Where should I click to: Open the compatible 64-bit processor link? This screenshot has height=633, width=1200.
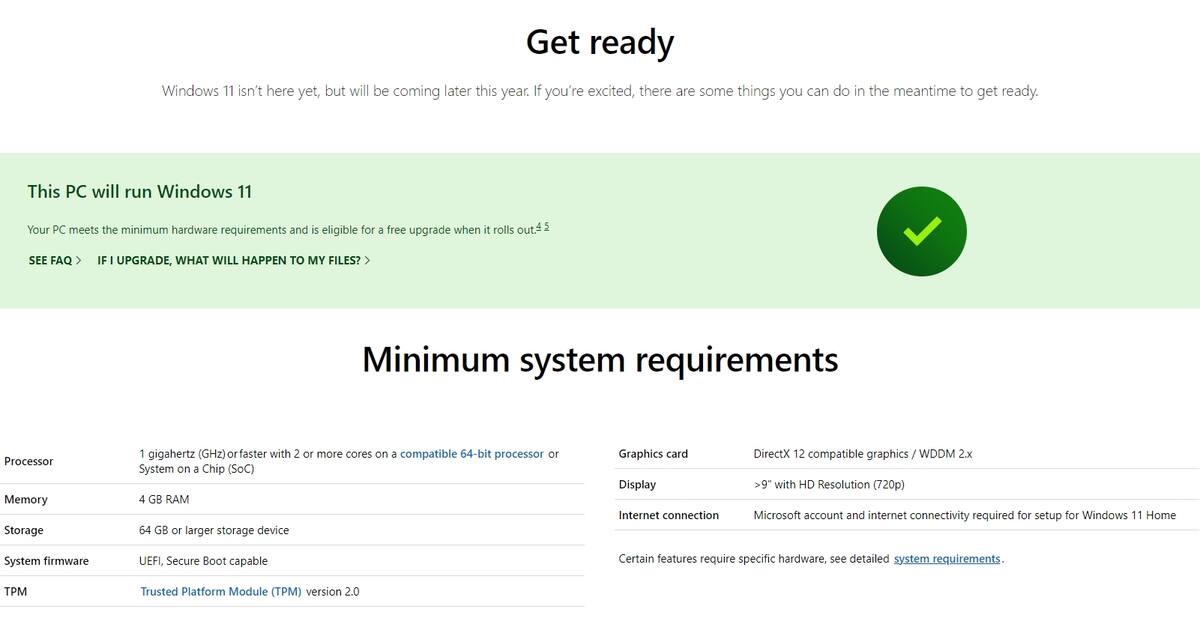point(472,454)
